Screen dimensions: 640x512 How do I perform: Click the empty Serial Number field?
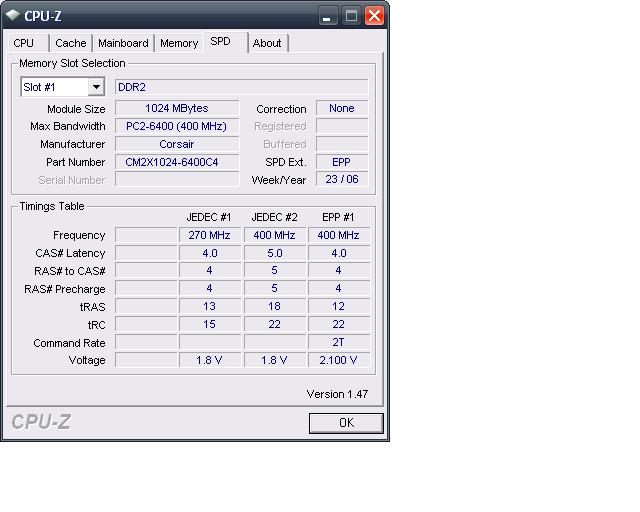point(177,179)
